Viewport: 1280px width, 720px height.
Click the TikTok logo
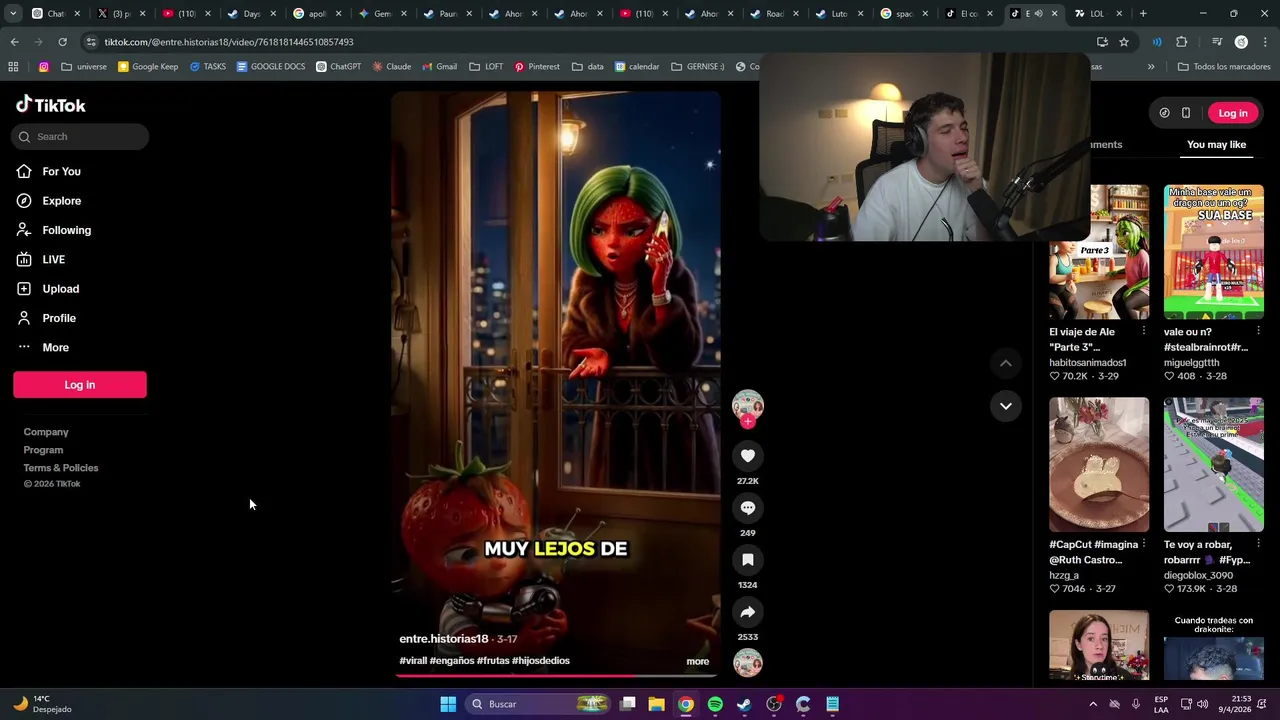(51, 105)
